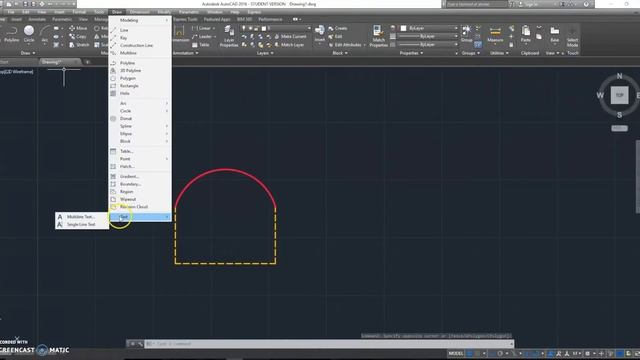Select Line from the Draw menu
Image resolution: width=640 pixels, height=360 pixels.
pos(139,30)
